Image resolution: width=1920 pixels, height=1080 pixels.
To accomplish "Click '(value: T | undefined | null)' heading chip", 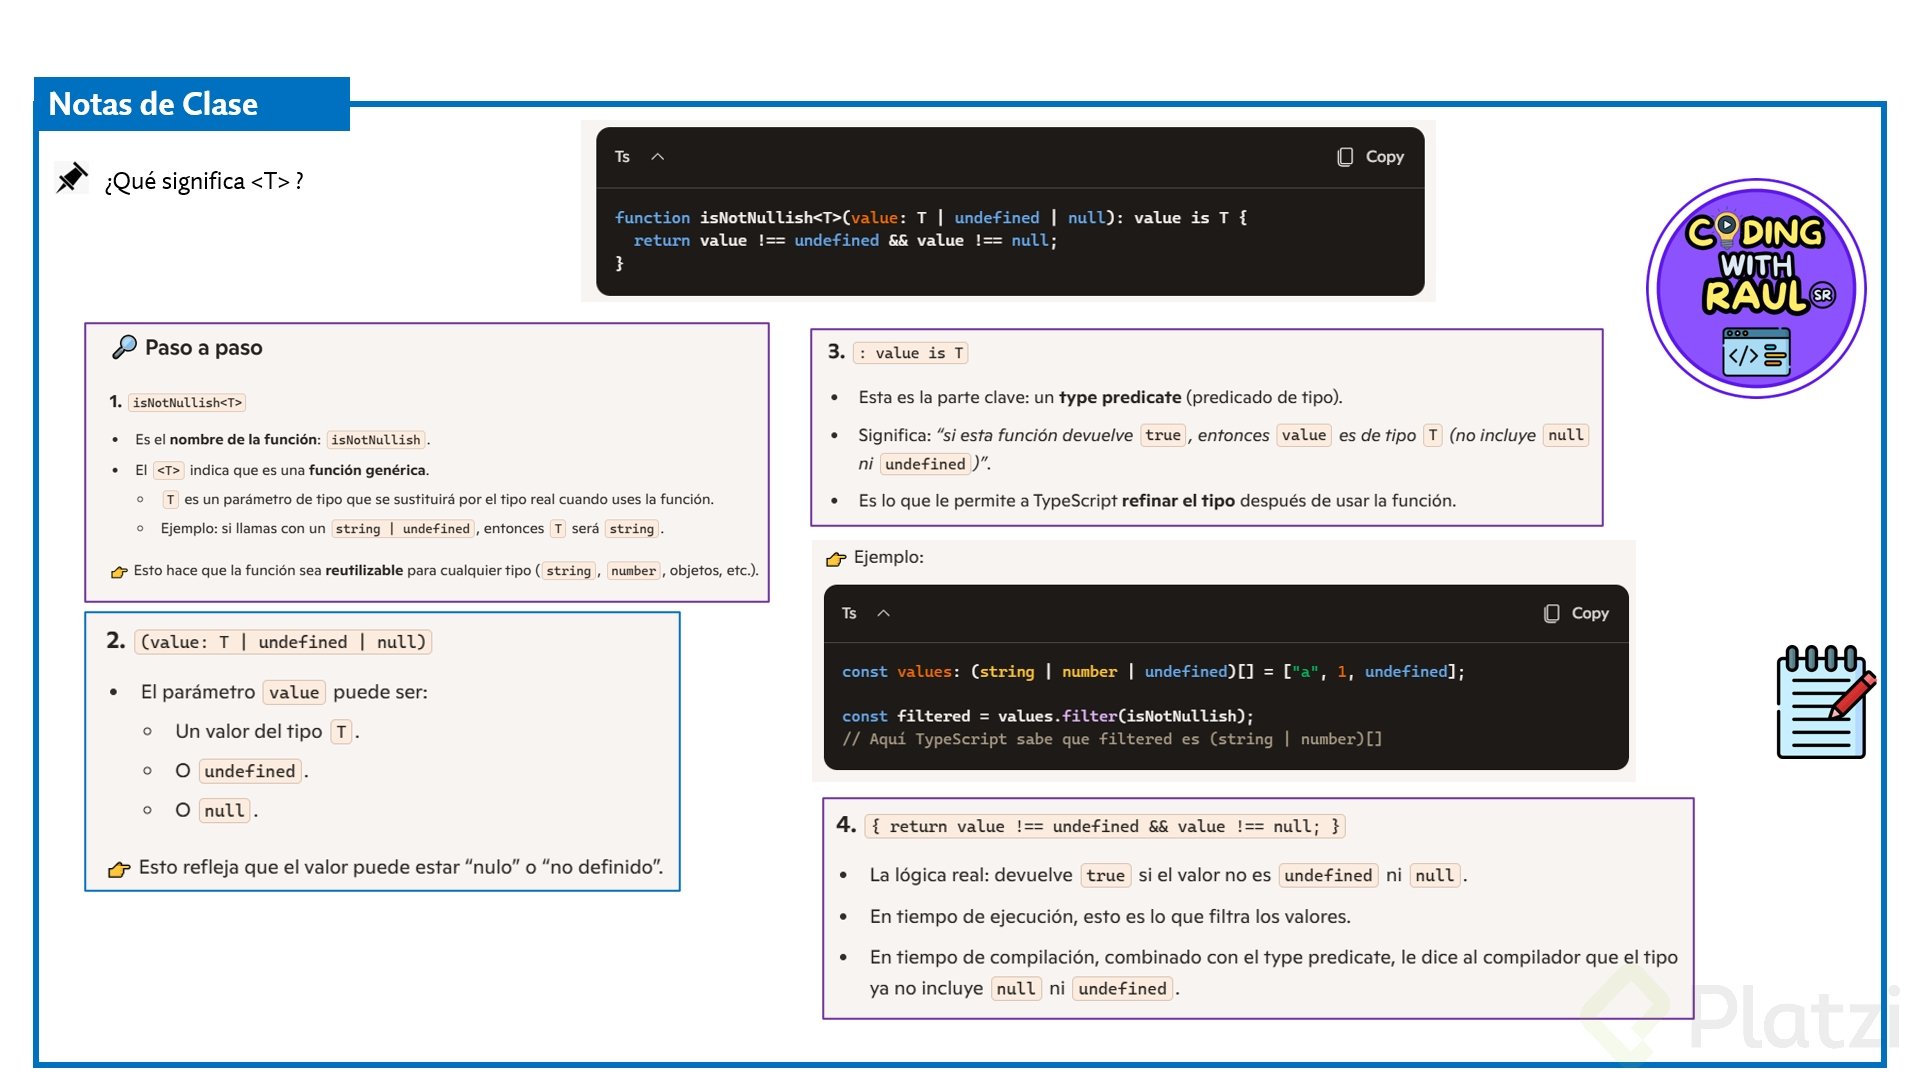I will (283, 642).
